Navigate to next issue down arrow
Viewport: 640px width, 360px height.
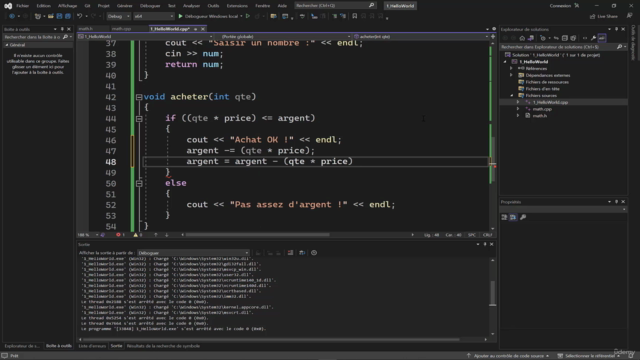[167, 235]
